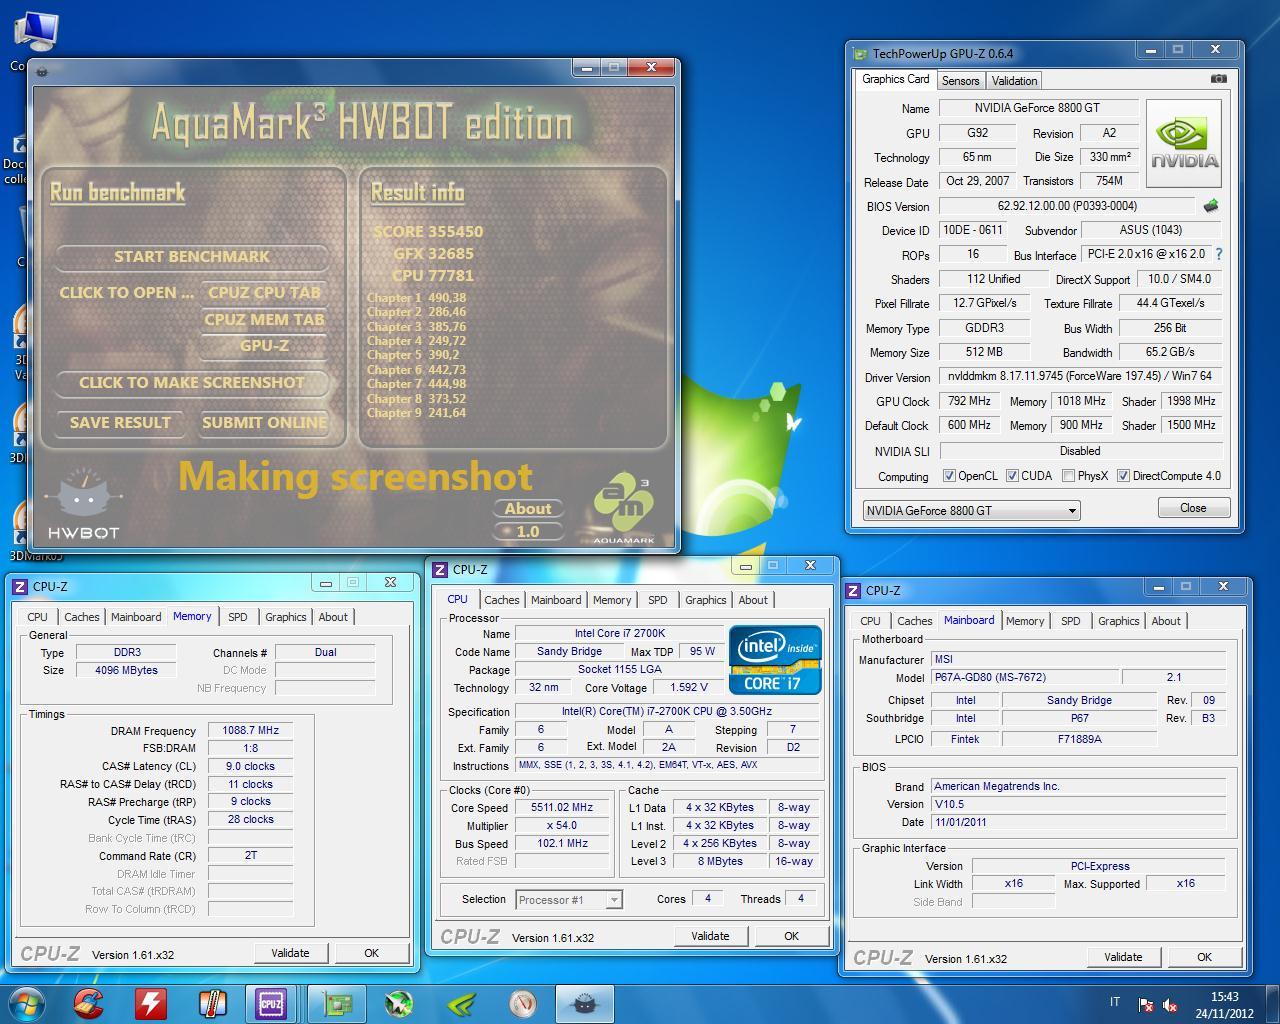Screen dimensions: 1280x1024
Task: Open the Graphics tab in the Mainboard CPU-Z window
Action: pos(1118,621)
